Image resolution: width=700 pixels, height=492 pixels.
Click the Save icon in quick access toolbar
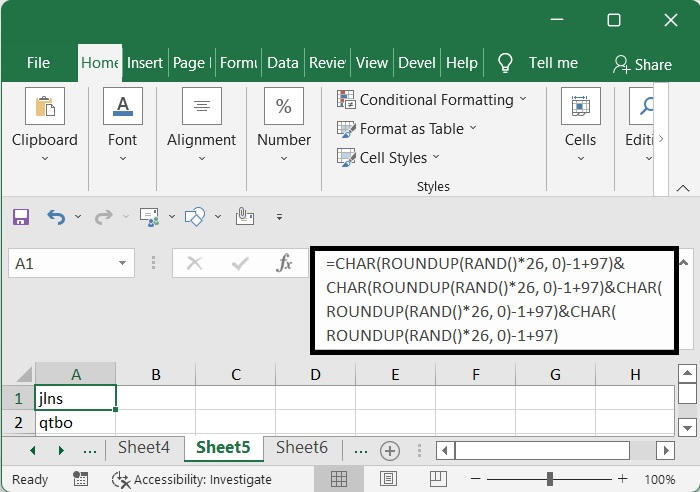click(x=21, y=216)
